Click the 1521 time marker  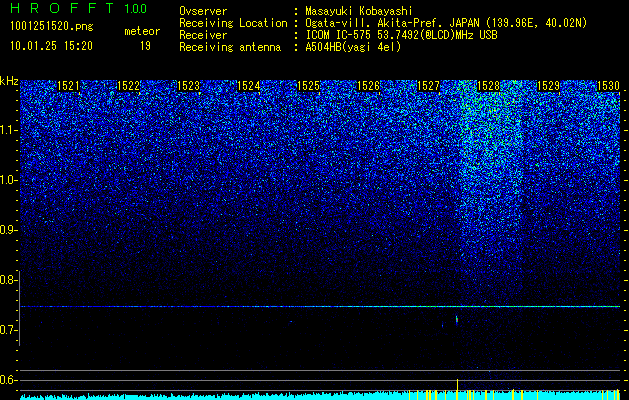coord(68,86)
